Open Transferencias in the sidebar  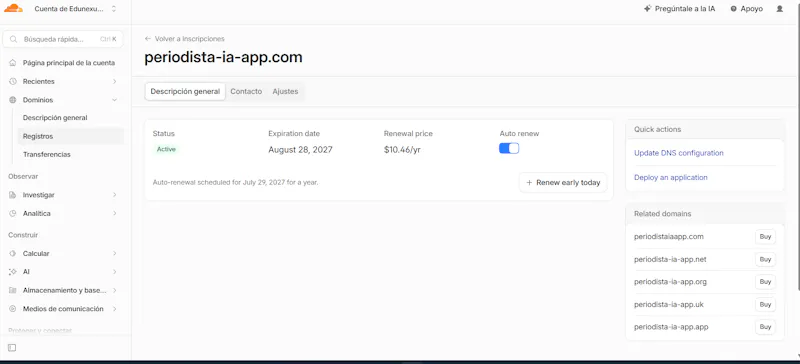pyautogui.click(x=46, y=154)
